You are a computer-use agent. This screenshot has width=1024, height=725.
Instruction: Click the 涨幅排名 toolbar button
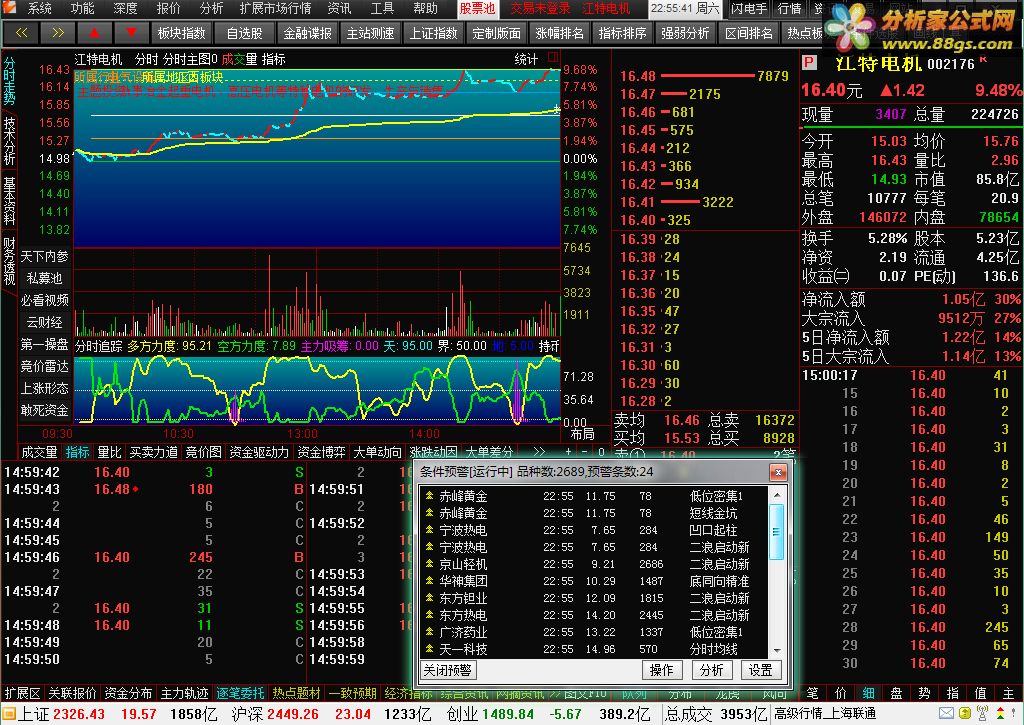pos(559,33)
